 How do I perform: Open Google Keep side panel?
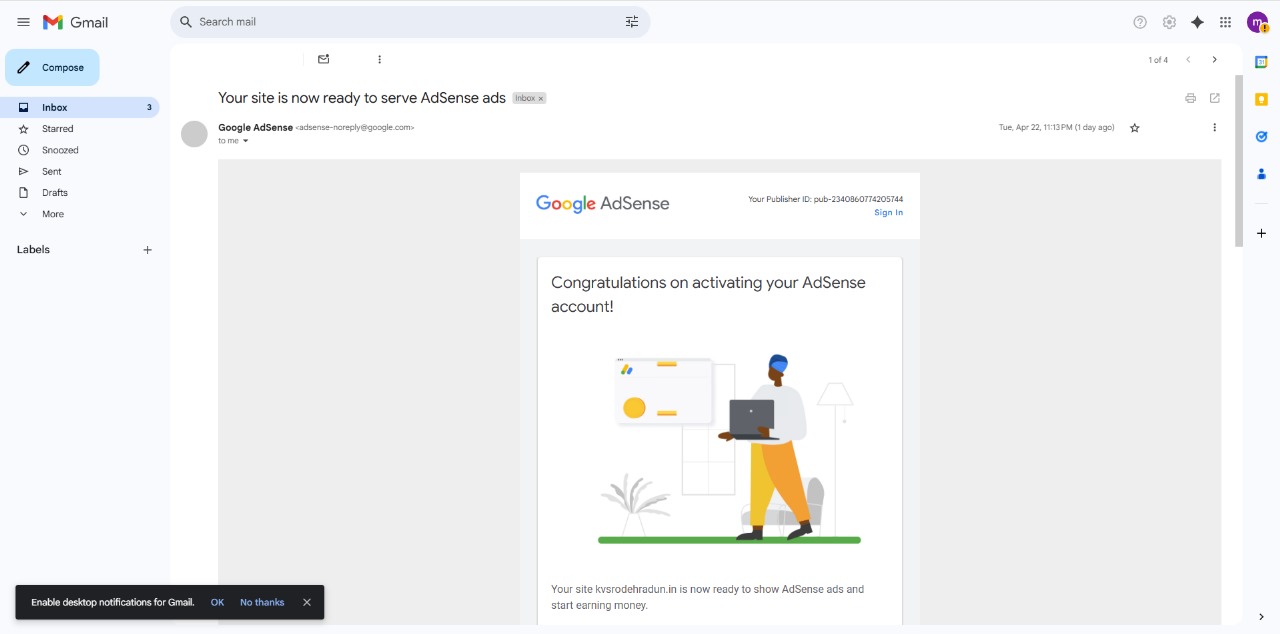(x=1261, y=99)
